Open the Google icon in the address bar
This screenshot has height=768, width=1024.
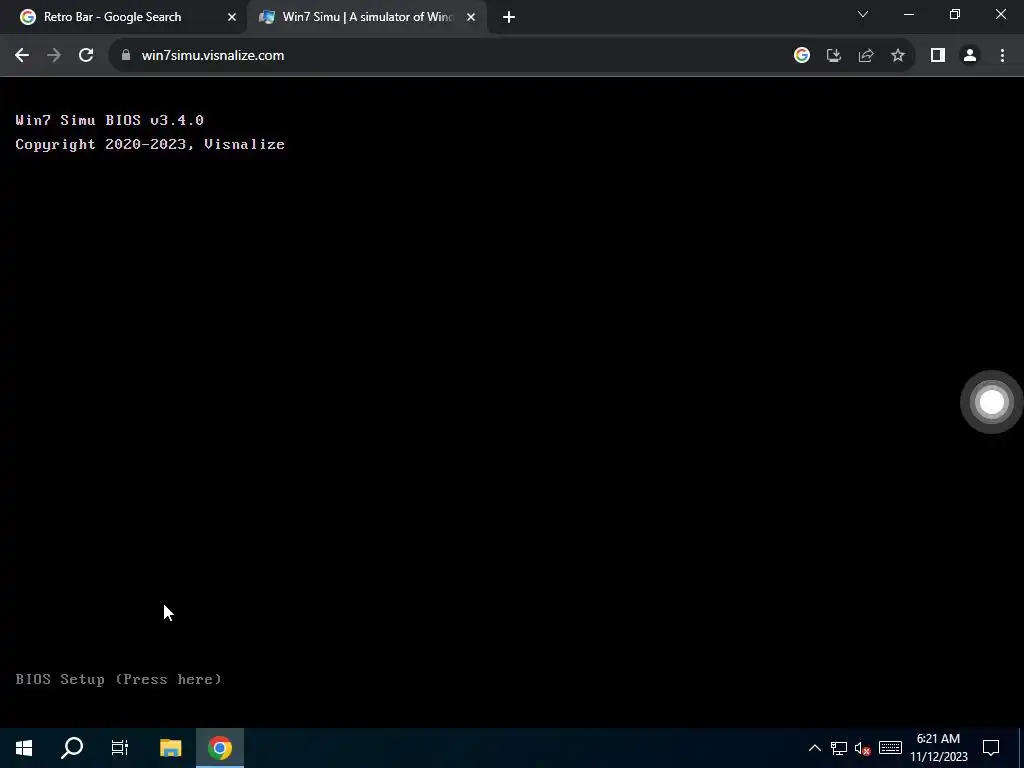coord(802,56)
